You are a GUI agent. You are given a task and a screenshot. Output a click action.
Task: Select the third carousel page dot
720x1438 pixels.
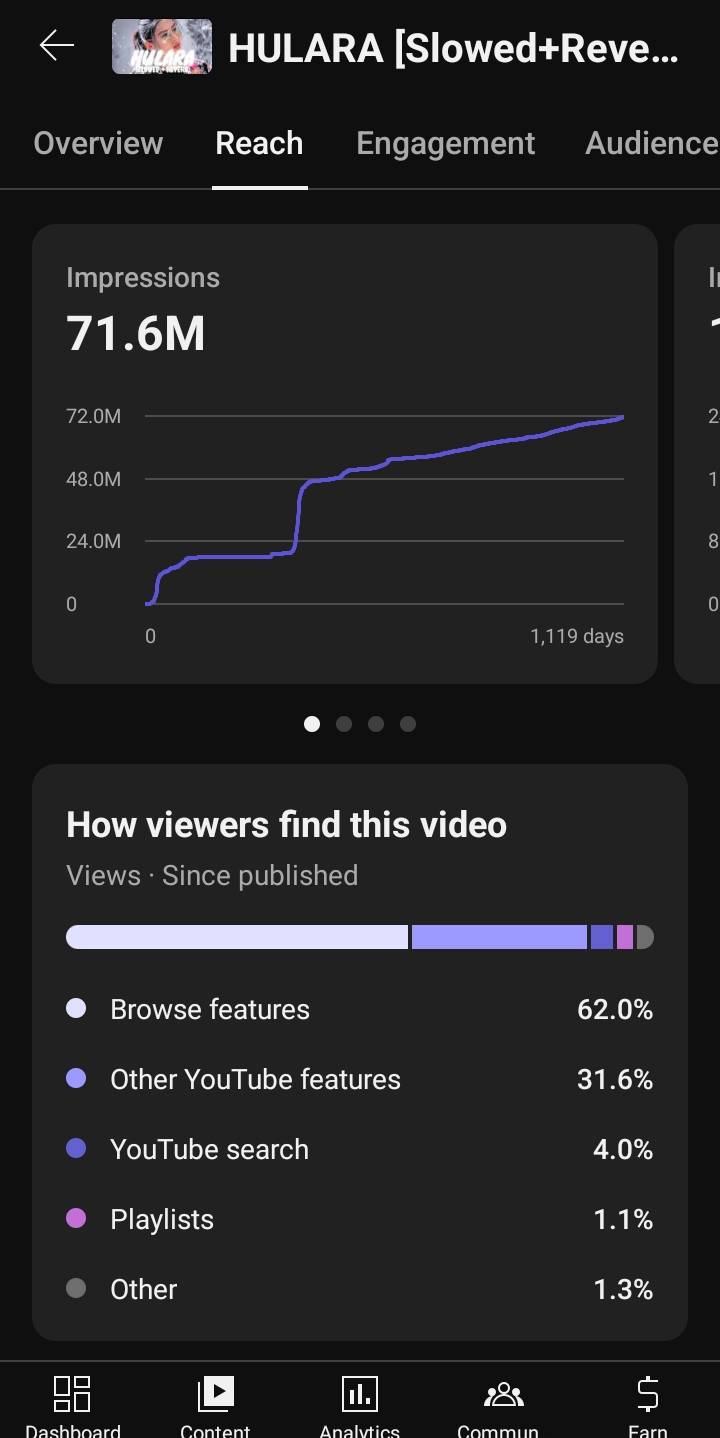pos(376,724)
